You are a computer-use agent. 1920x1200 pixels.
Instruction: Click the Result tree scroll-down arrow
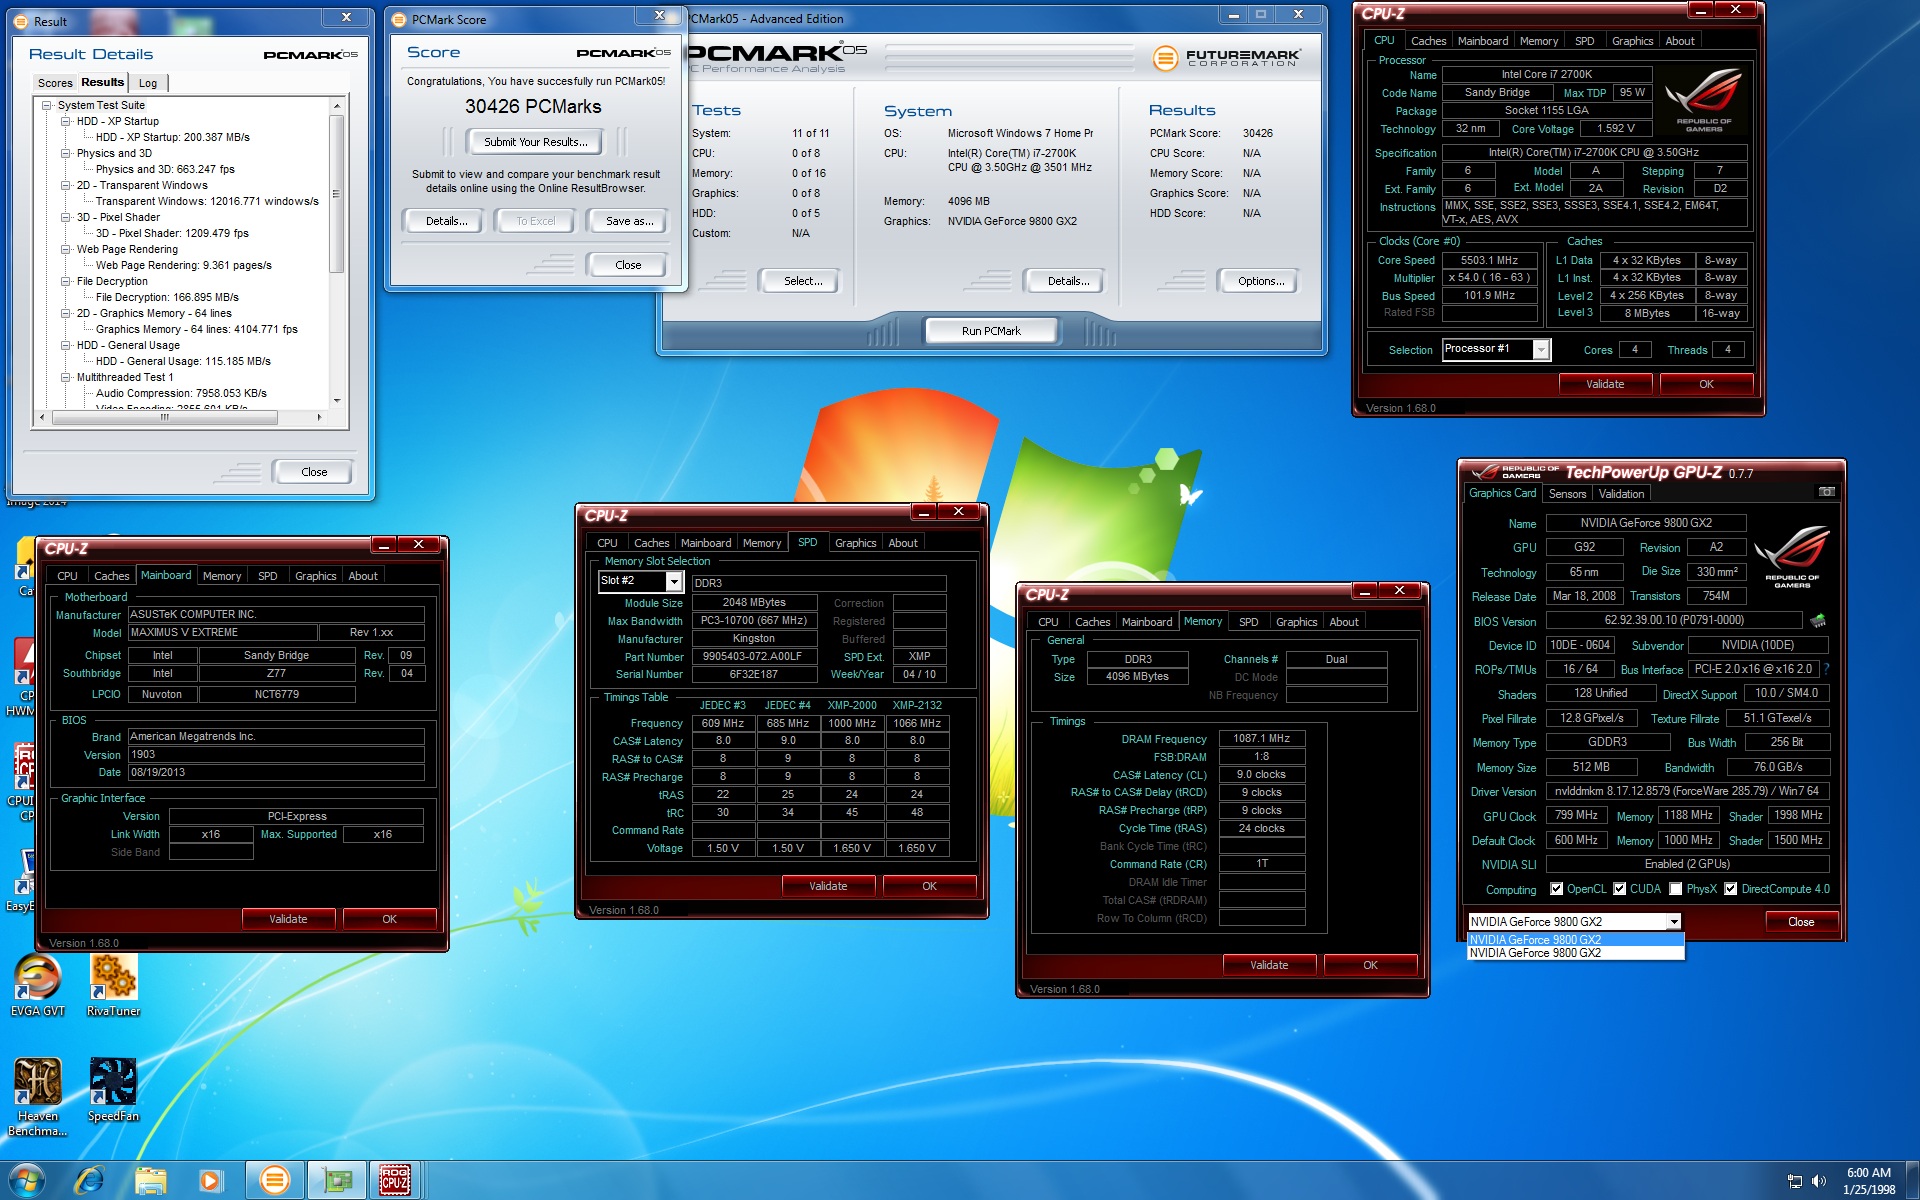click(x=336, y=400)
